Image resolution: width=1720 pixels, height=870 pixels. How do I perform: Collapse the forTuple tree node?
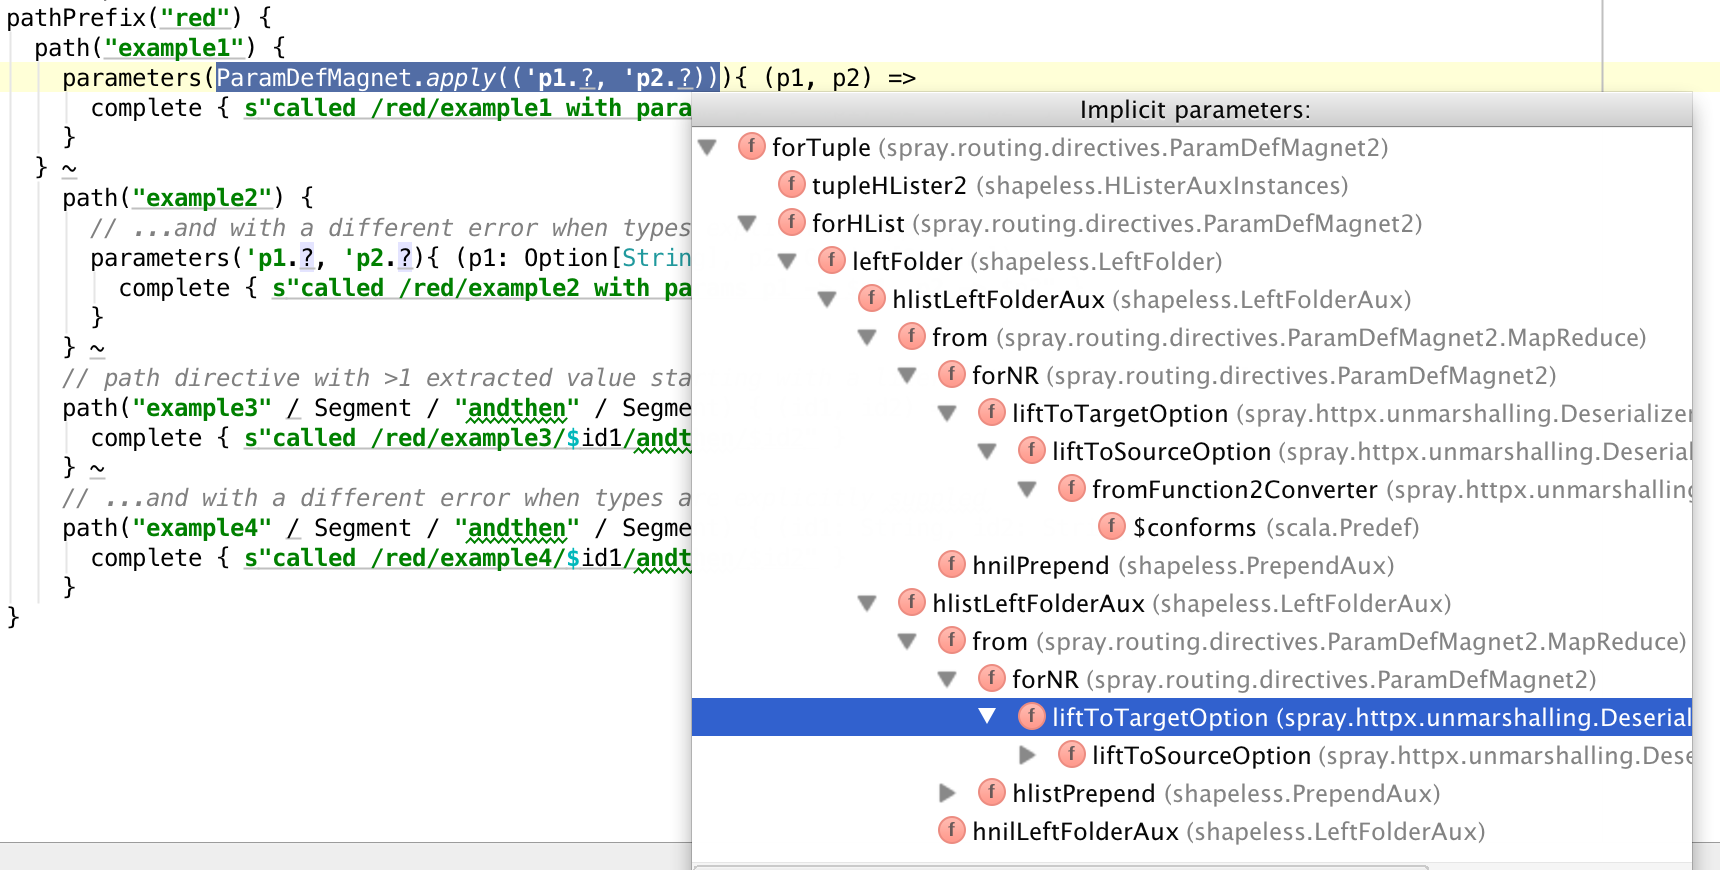(x=708, y=147)
